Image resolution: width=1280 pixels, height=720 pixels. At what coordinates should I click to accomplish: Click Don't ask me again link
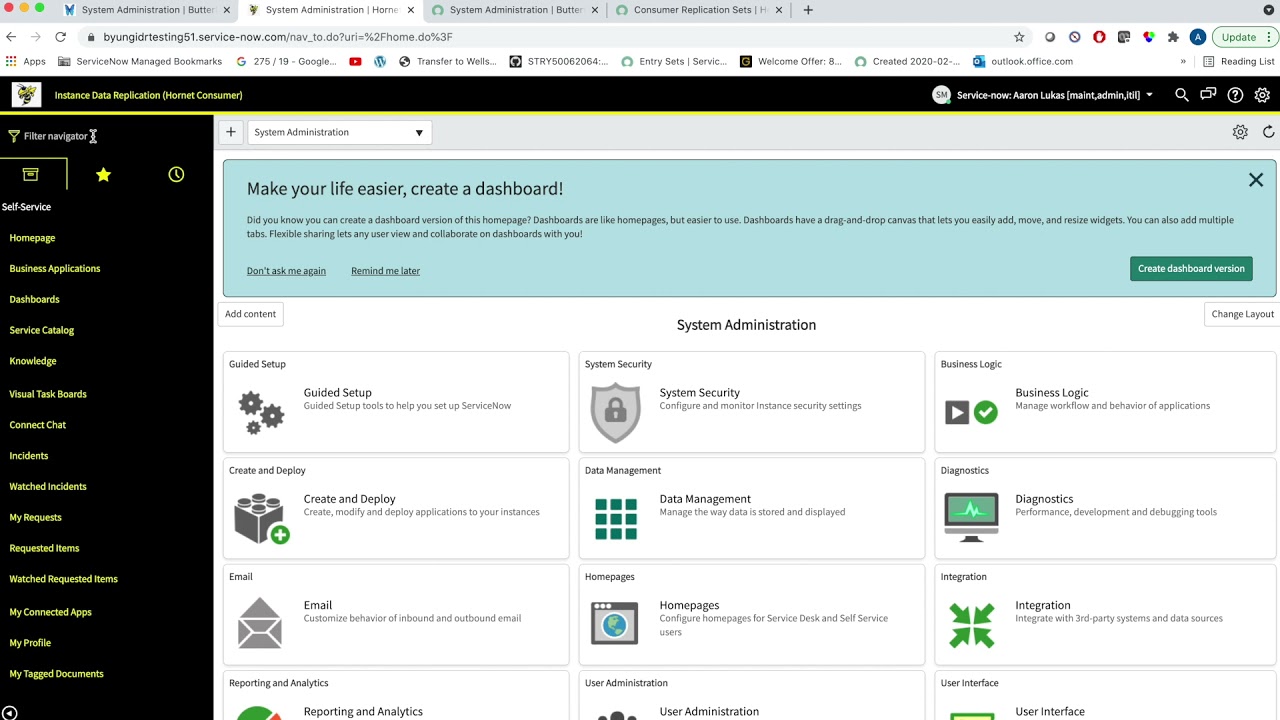pyautogui.click(x=286, y=271)
